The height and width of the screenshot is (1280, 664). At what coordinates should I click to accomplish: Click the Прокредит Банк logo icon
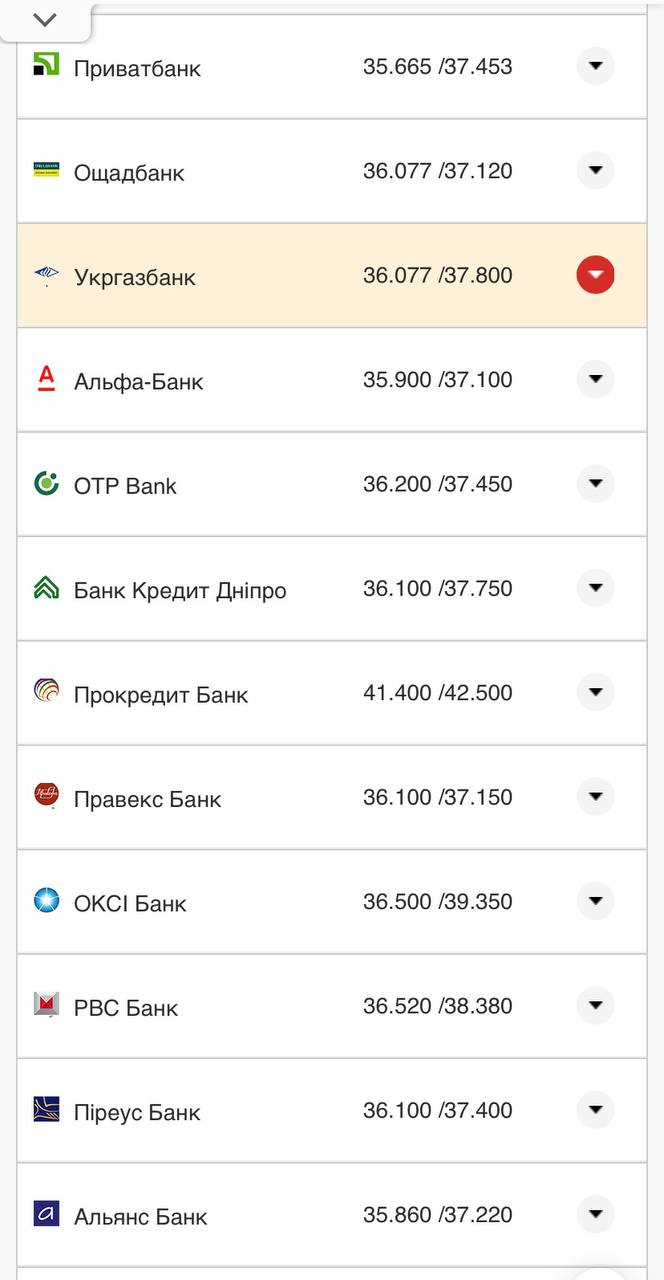point(46,691)
